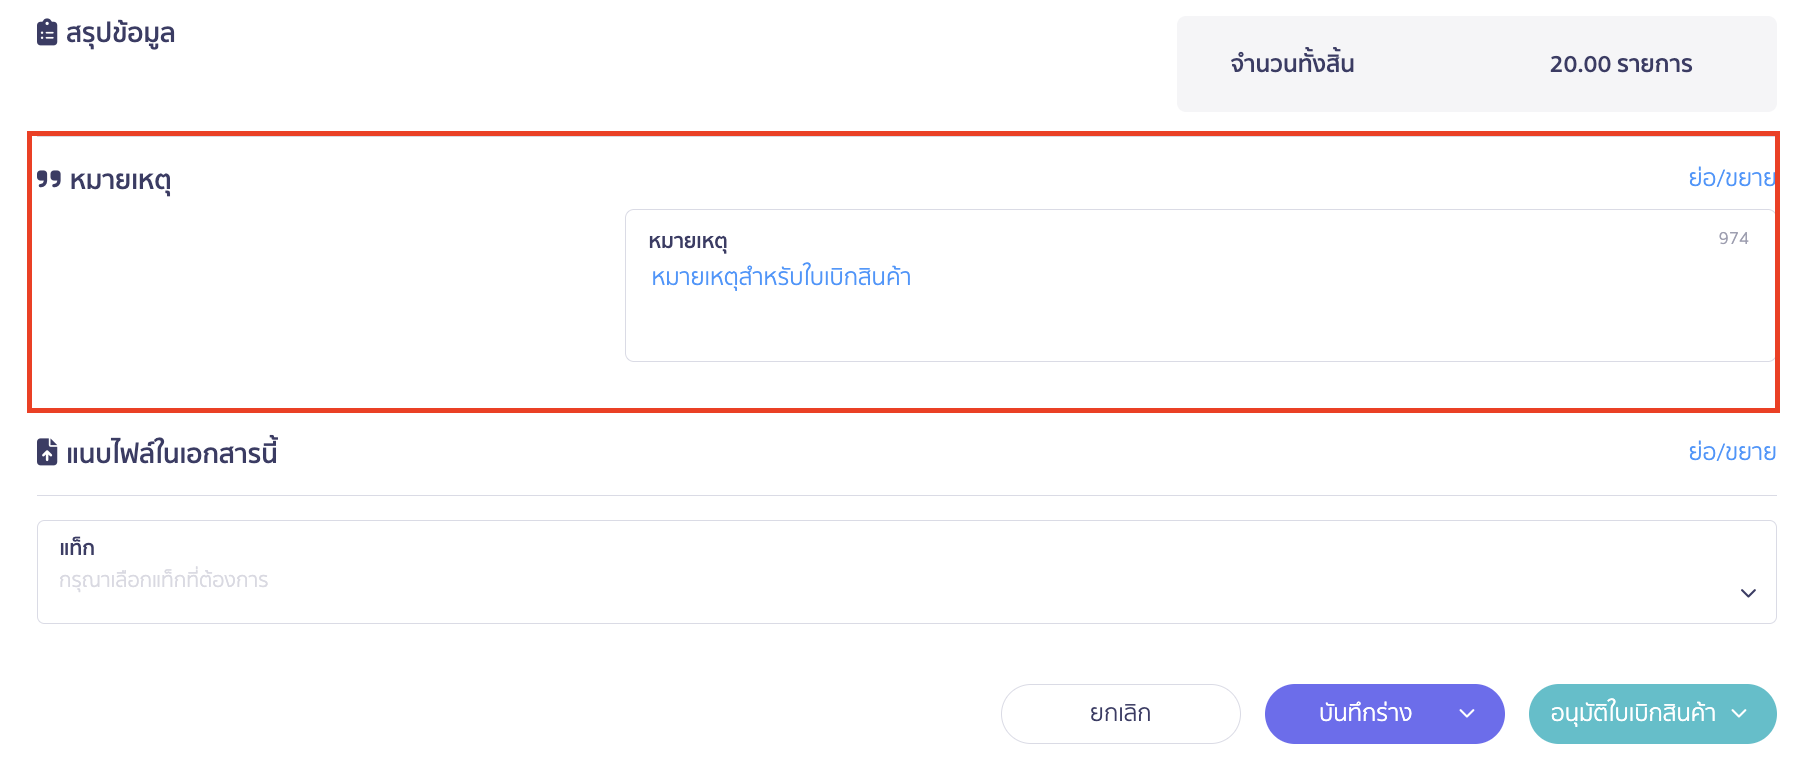Click the แนบไฟล์ในเอกสารนี้ section heading
The image size is (1820, 762).
pos(171,453)
